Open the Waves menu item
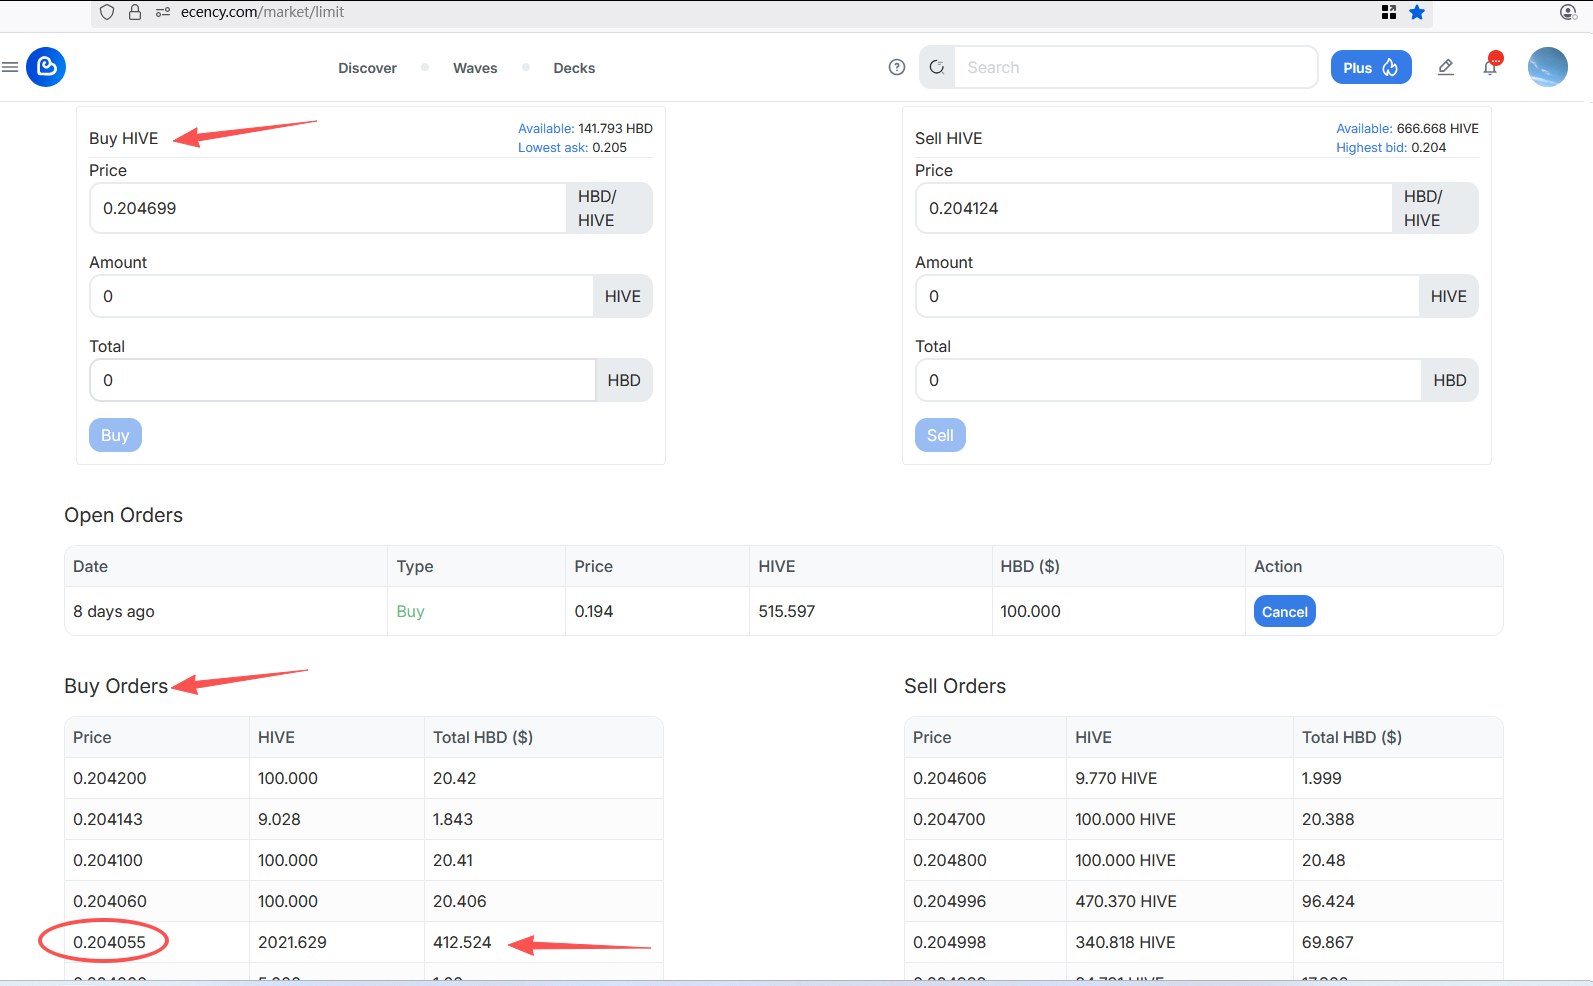The width and height of the screenshot is (1593, 986). coord(475,68)
